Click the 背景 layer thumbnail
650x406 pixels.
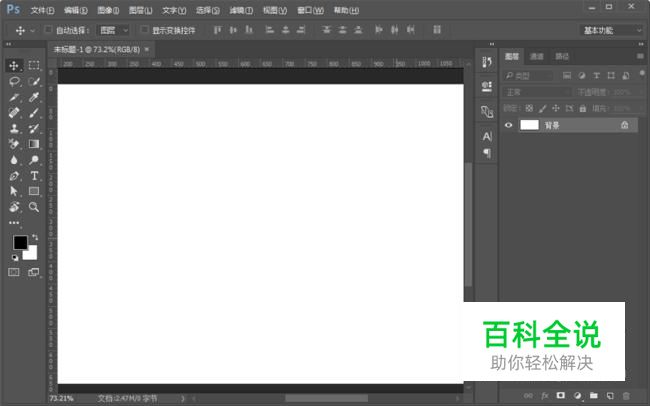pos(529,125)
